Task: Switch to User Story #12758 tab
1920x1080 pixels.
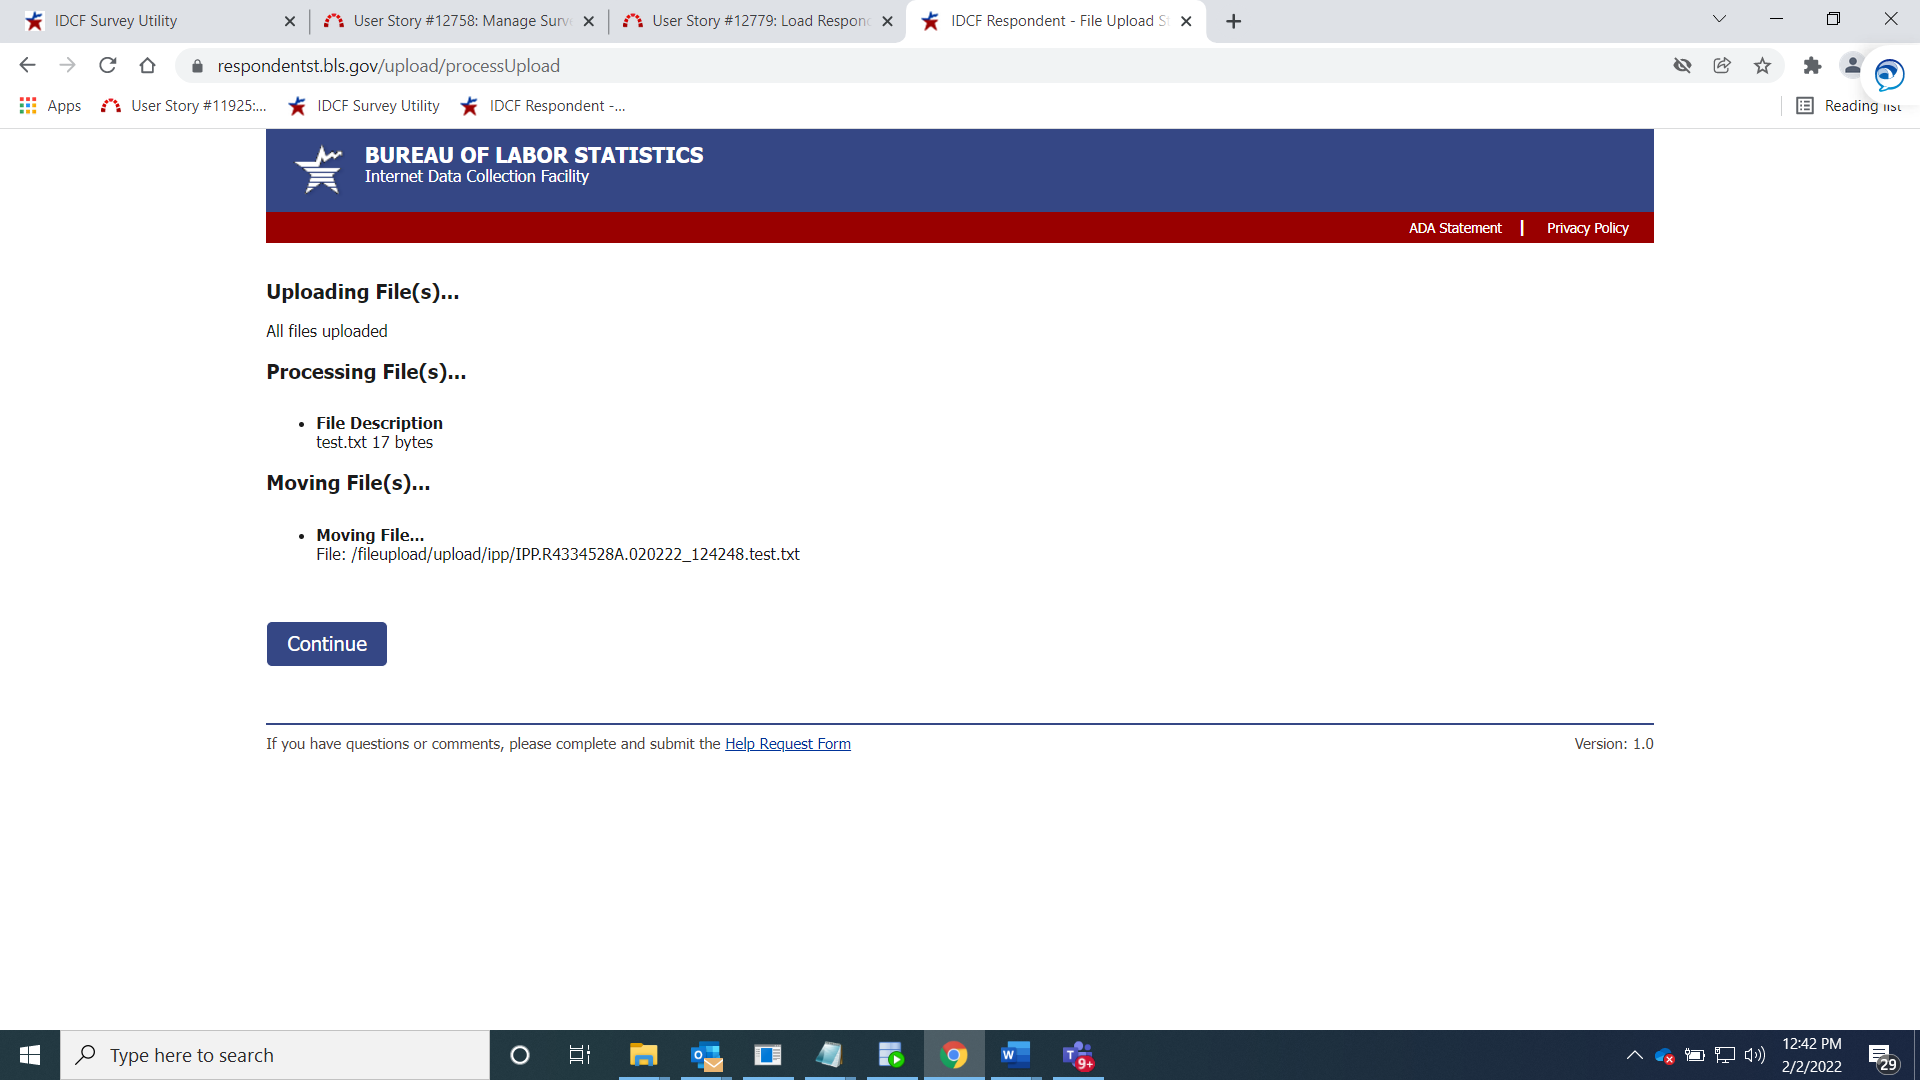Action: point(460,21)
